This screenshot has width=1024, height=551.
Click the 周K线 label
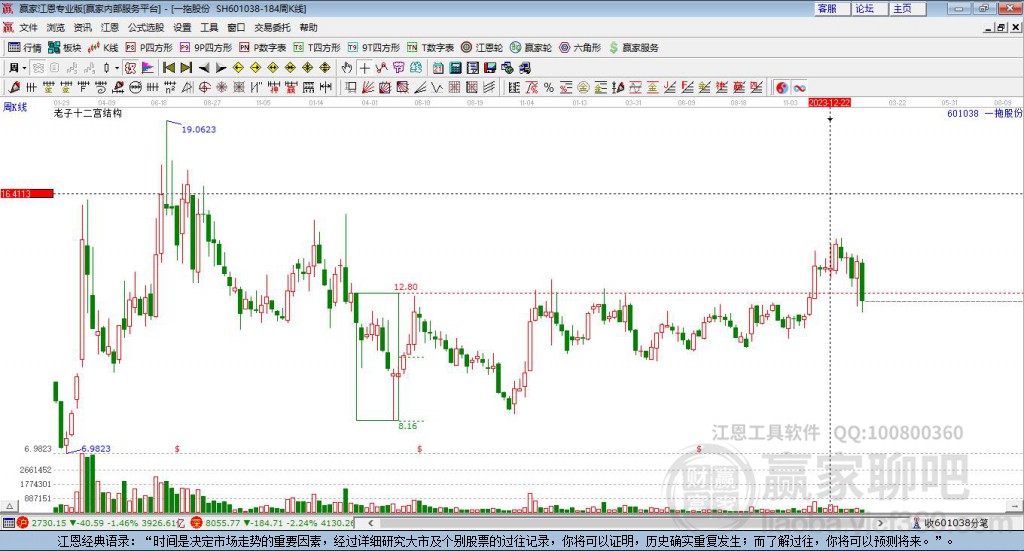point(15,107)
